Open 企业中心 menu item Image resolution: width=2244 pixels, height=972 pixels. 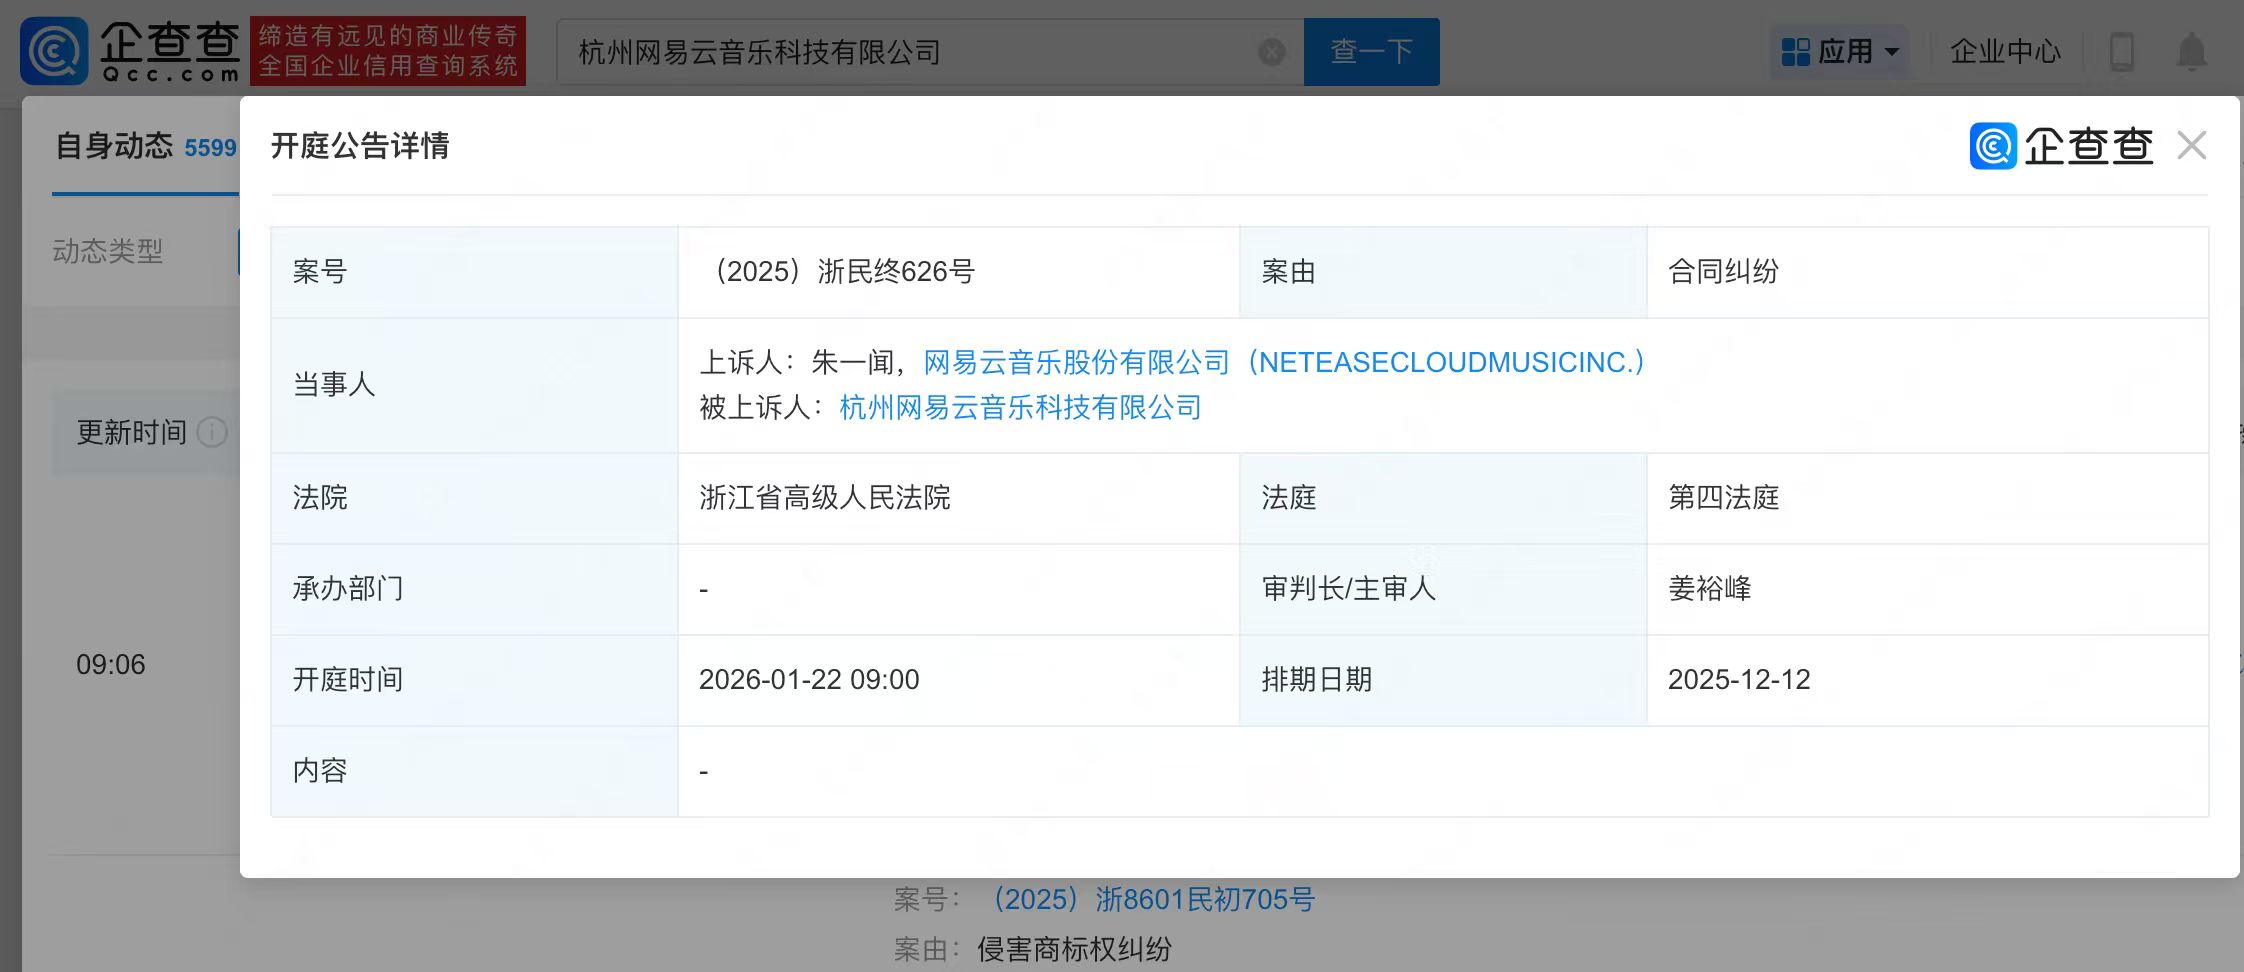pos(2005,52)
